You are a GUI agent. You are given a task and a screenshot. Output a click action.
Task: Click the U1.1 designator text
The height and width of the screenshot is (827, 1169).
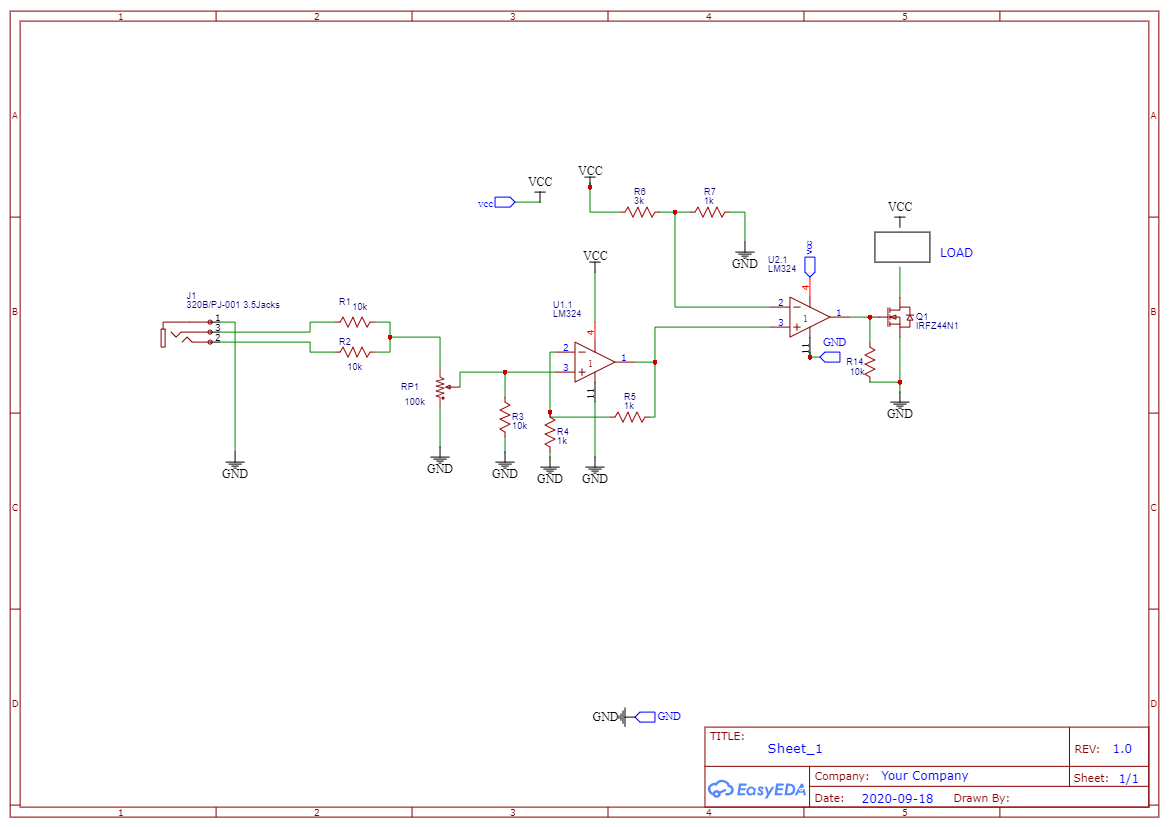pos(562,305)
